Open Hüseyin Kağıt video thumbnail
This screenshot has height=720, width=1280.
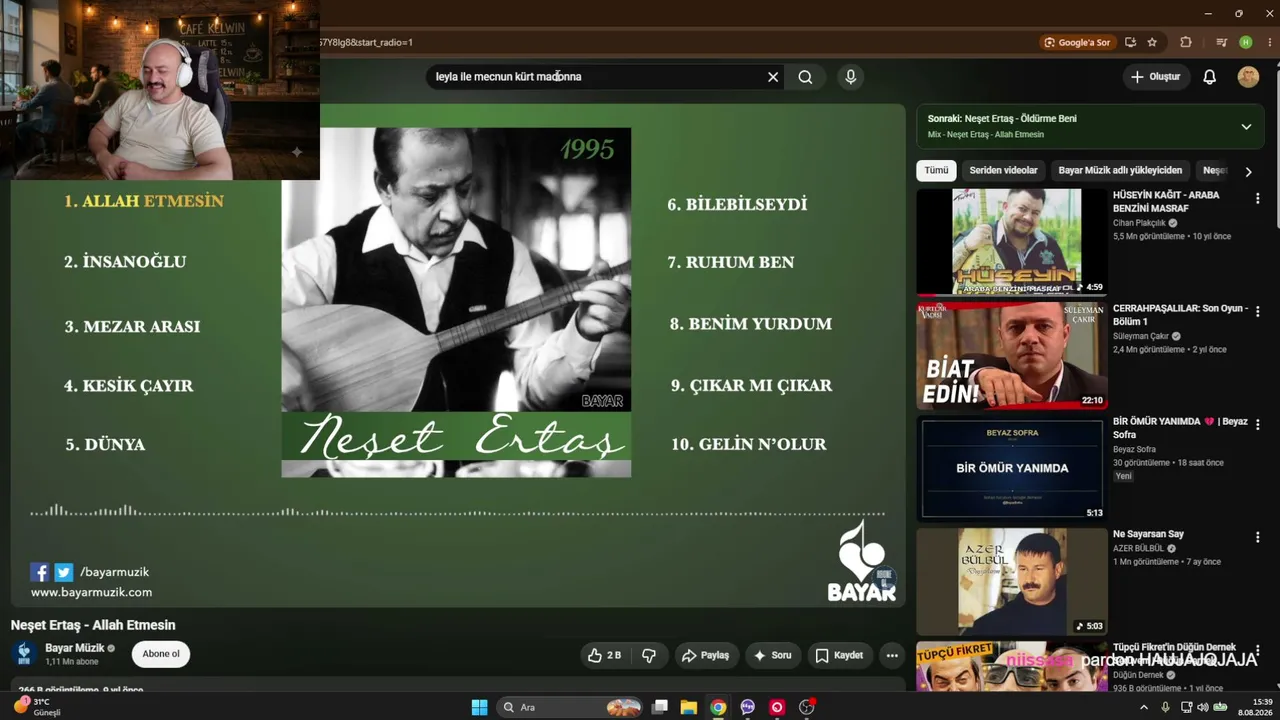pos(1012,242)
